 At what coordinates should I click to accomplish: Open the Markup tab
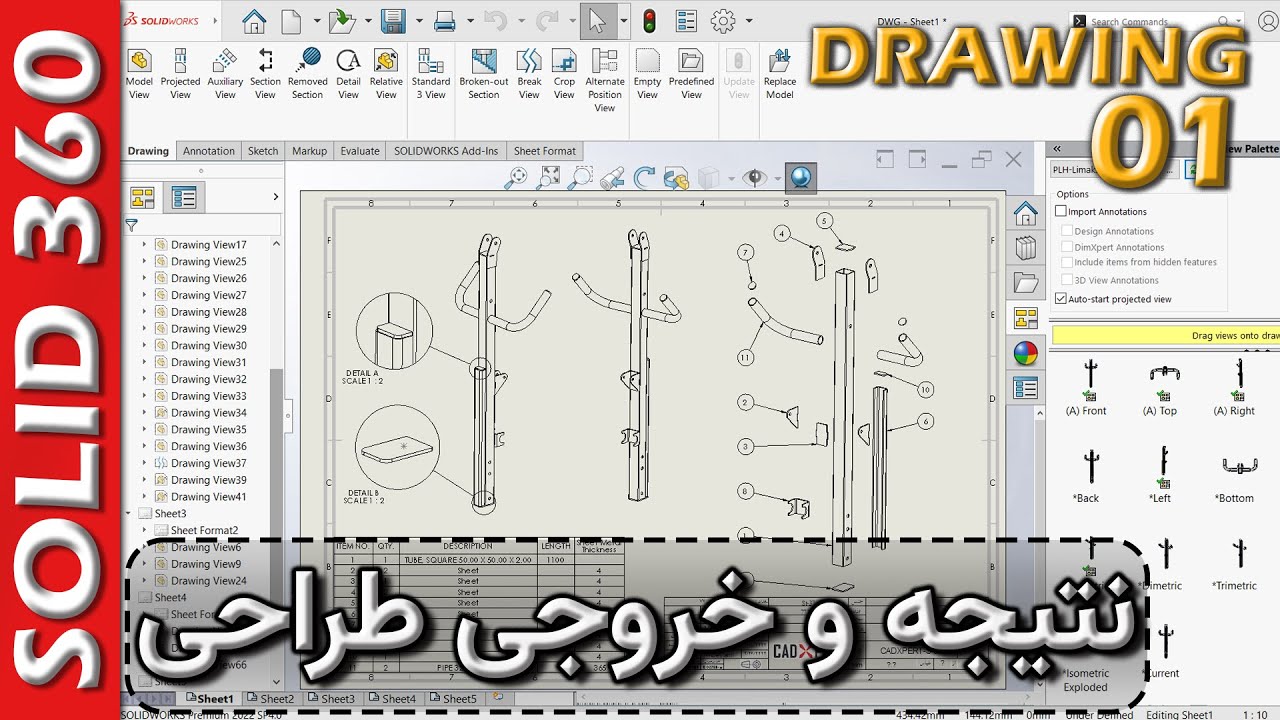pos(309,151)
